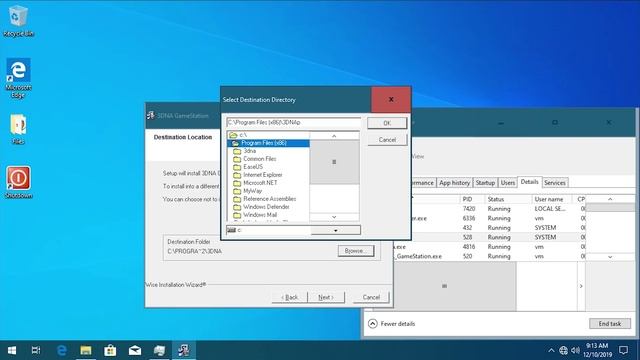Click Back in the 3DNA setup wizard
This screenshot has height=360, width=640.
(x=289, y=297)
